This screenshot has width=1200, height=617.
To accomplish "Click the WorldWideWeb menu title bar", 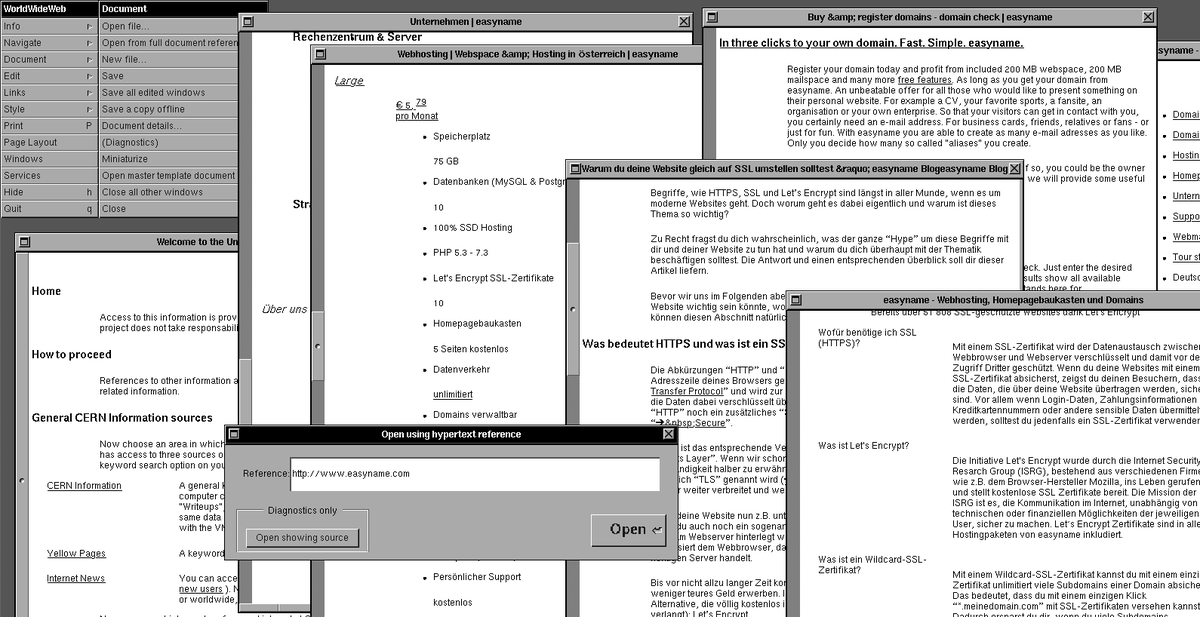I will click(x=49, y=8).
